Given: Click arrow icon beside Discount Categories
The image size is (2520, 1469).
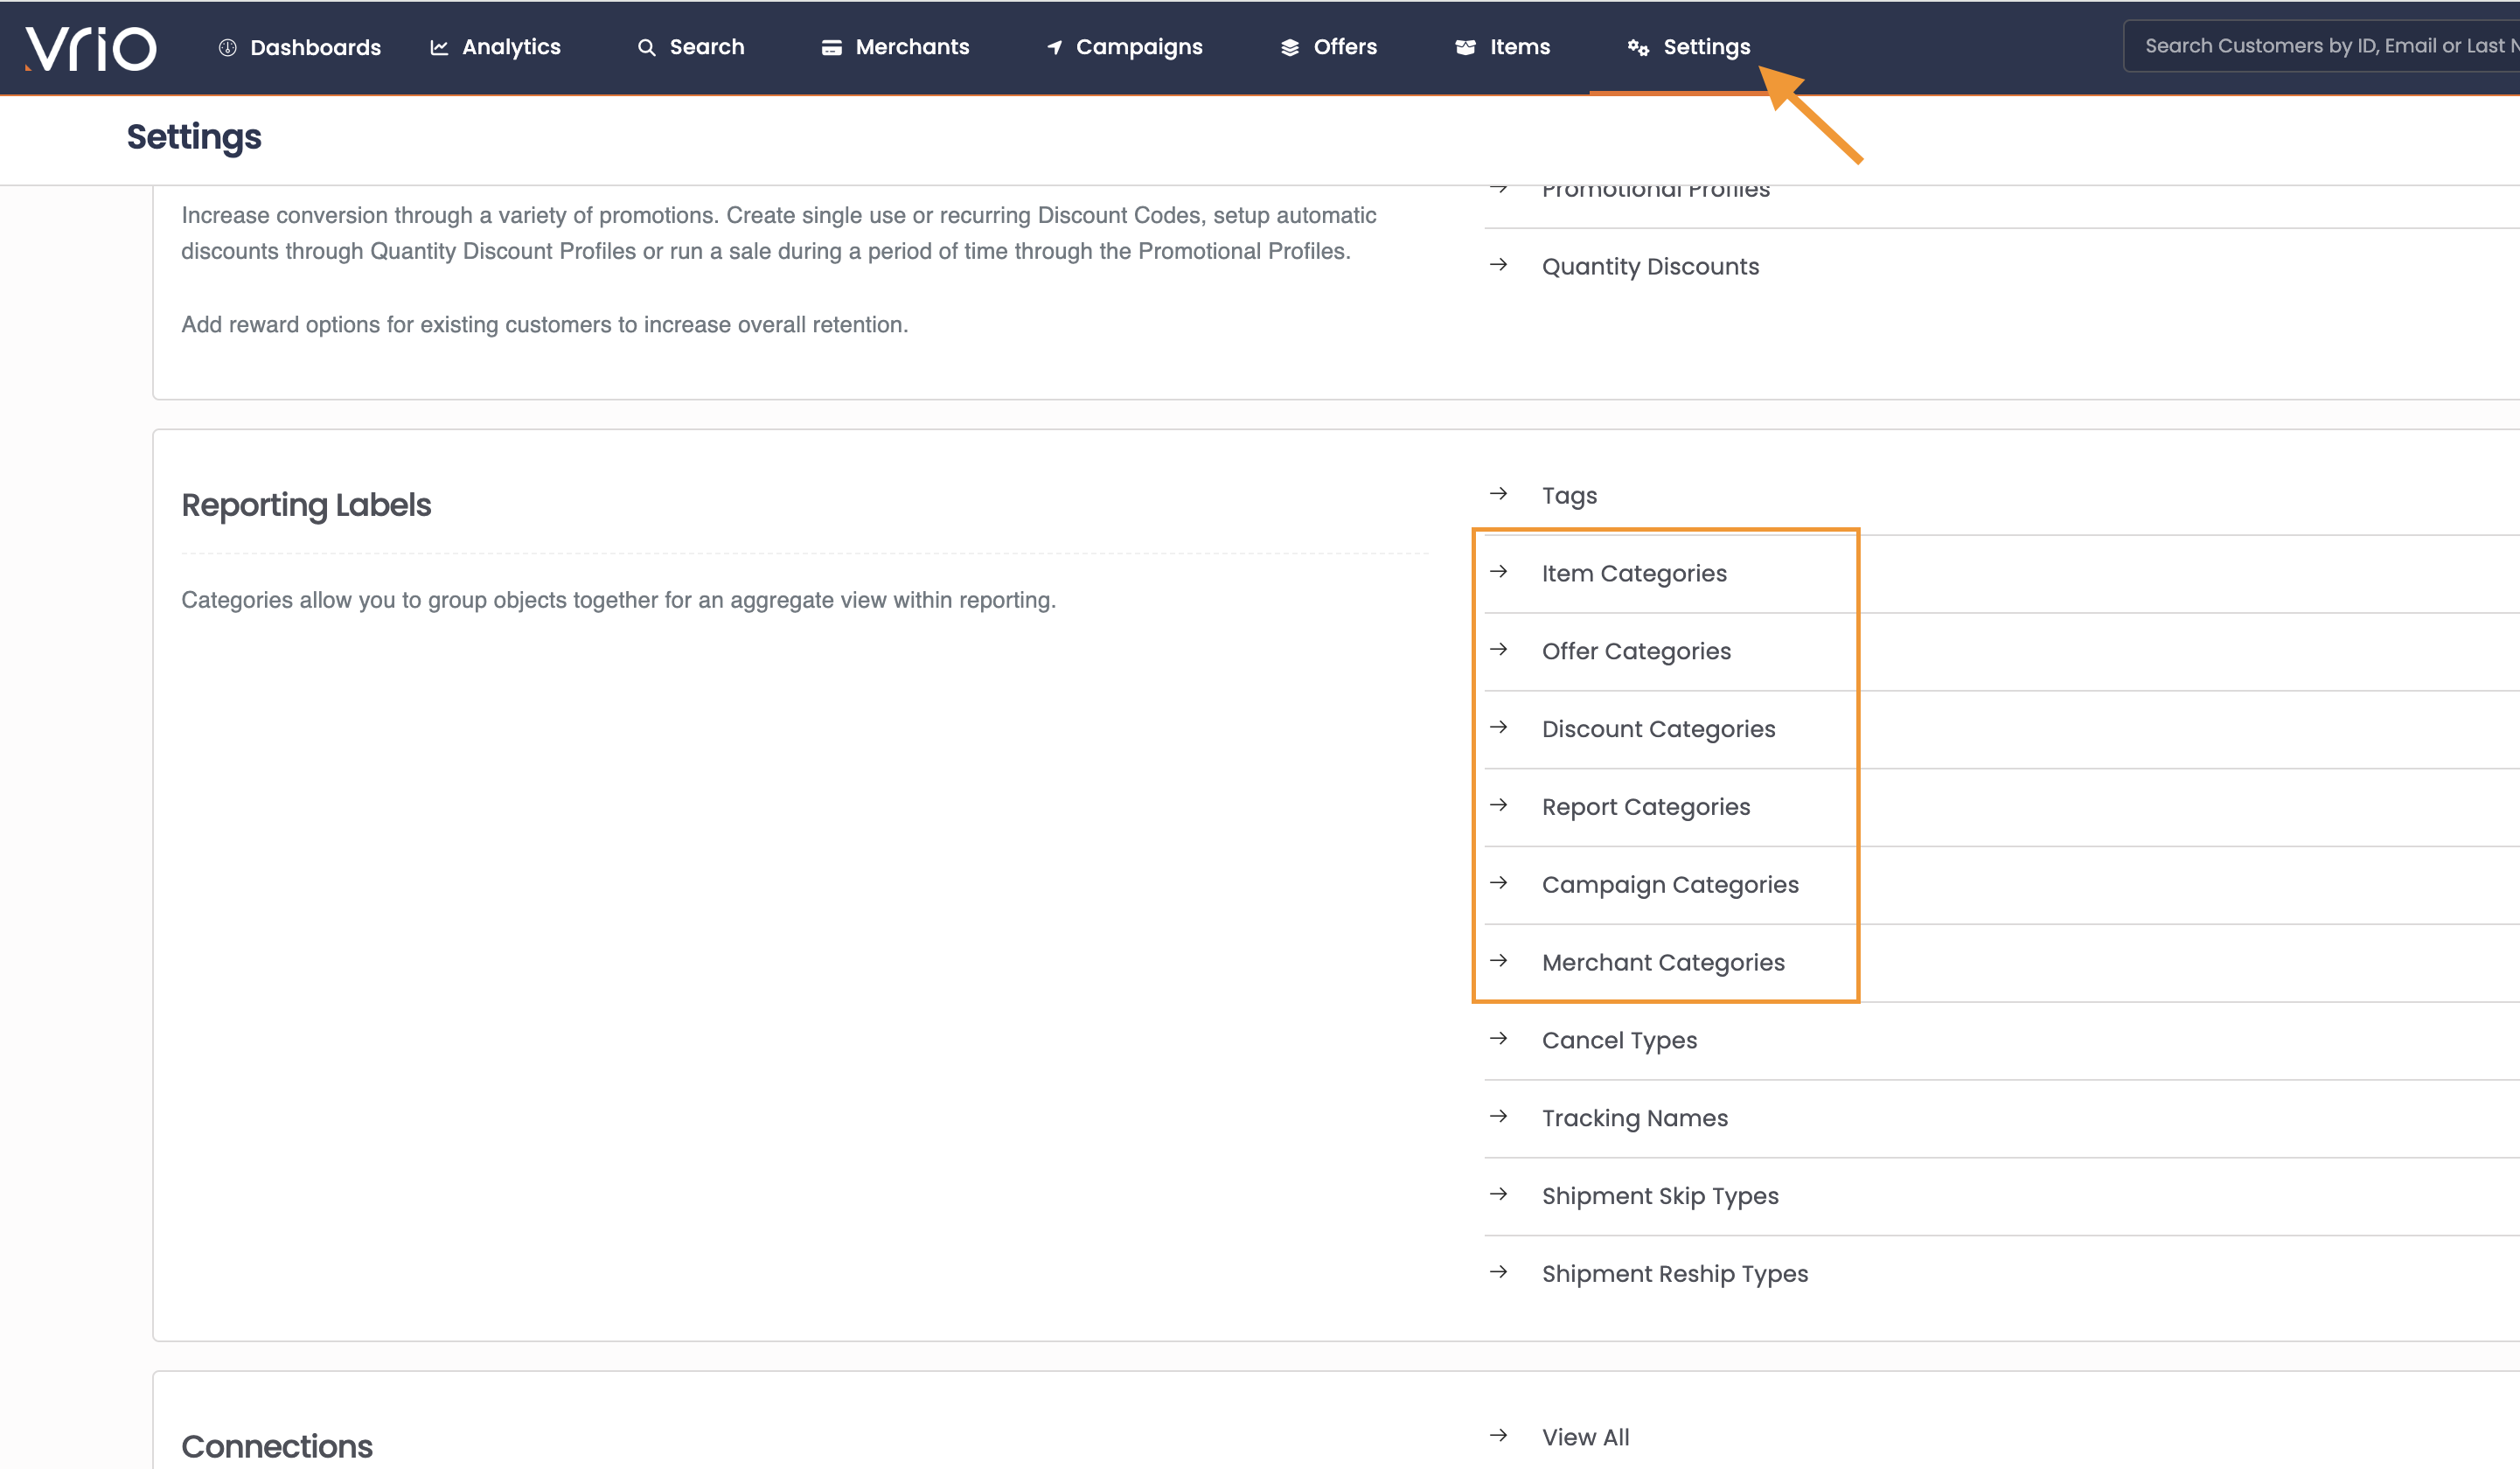Looking at the screenshot, I should point(1498,728).
